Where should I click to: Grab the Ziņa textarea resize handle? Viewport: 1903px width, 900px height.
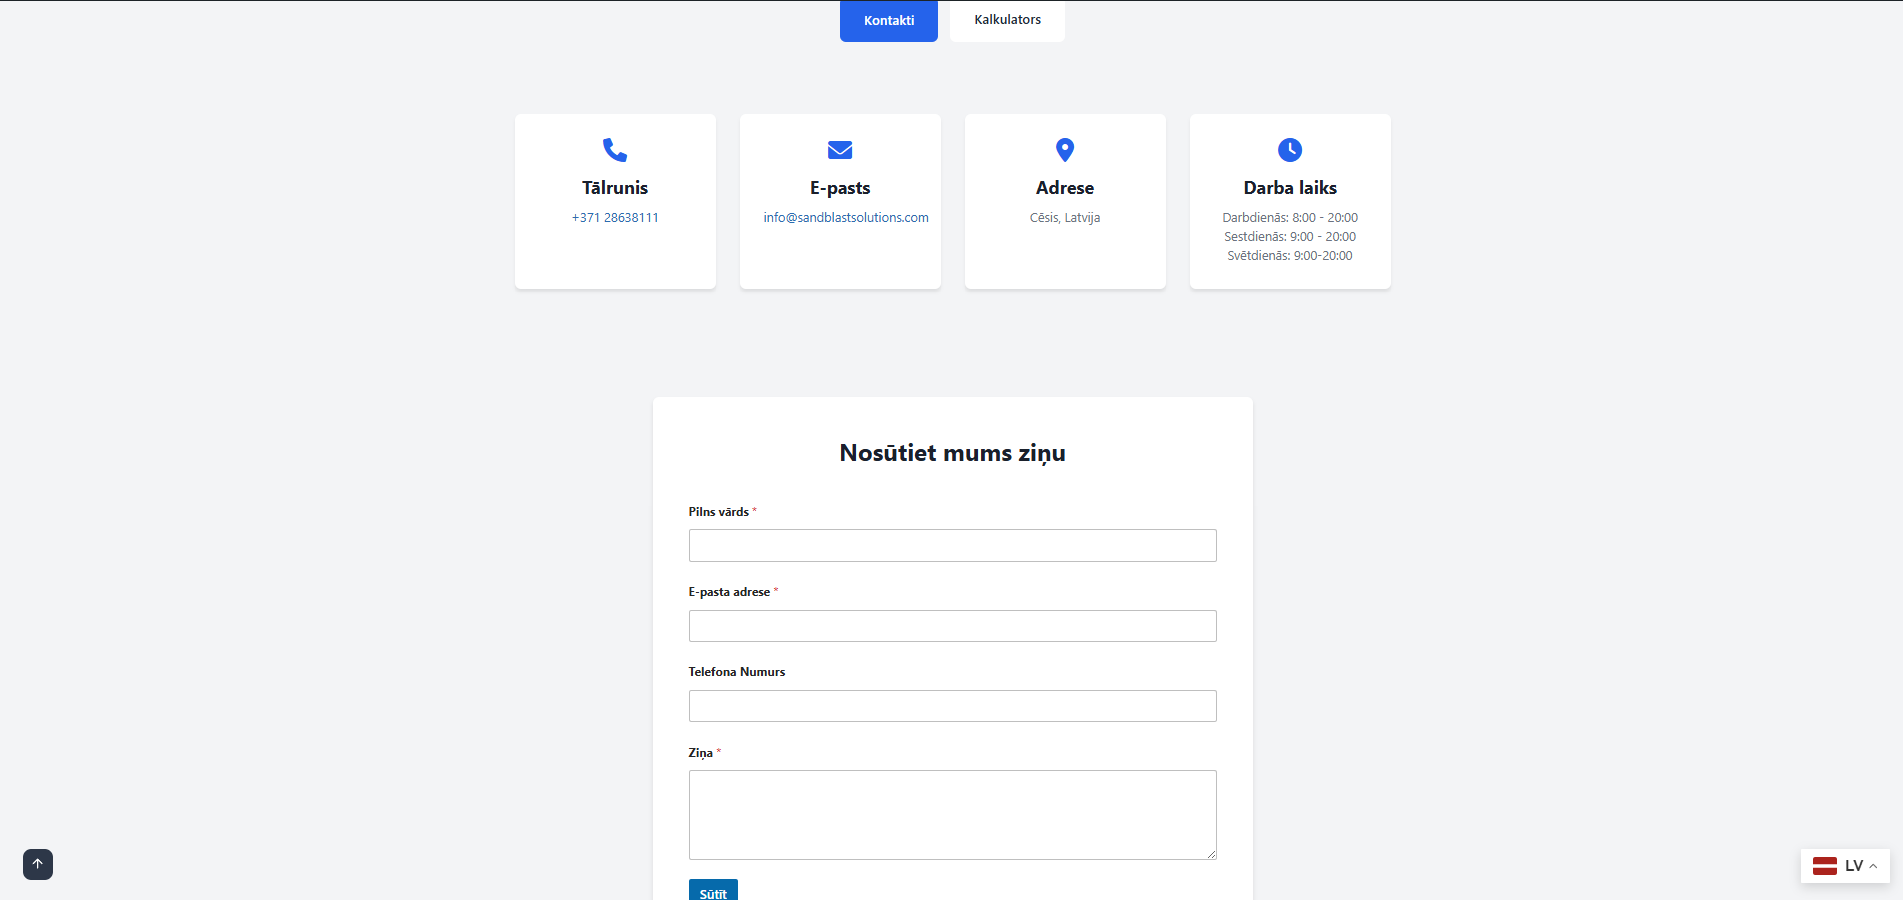click(1211, 854)
